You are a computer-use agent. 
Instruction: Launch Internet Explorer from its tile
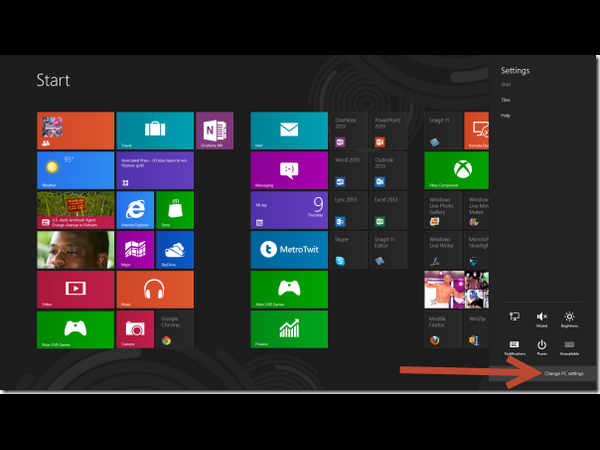pos(134,210)
